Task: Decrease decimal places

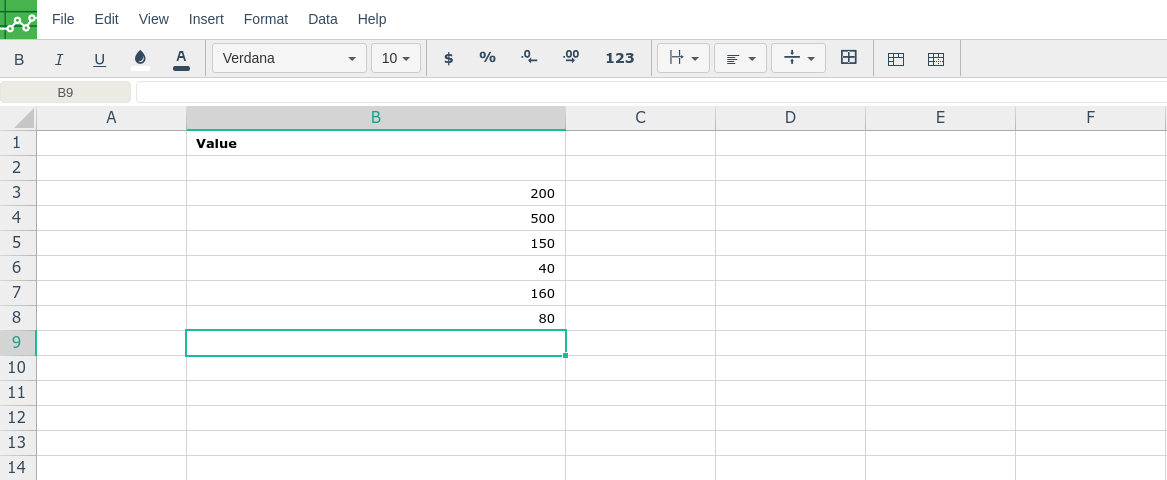Action: click(529, 58)
